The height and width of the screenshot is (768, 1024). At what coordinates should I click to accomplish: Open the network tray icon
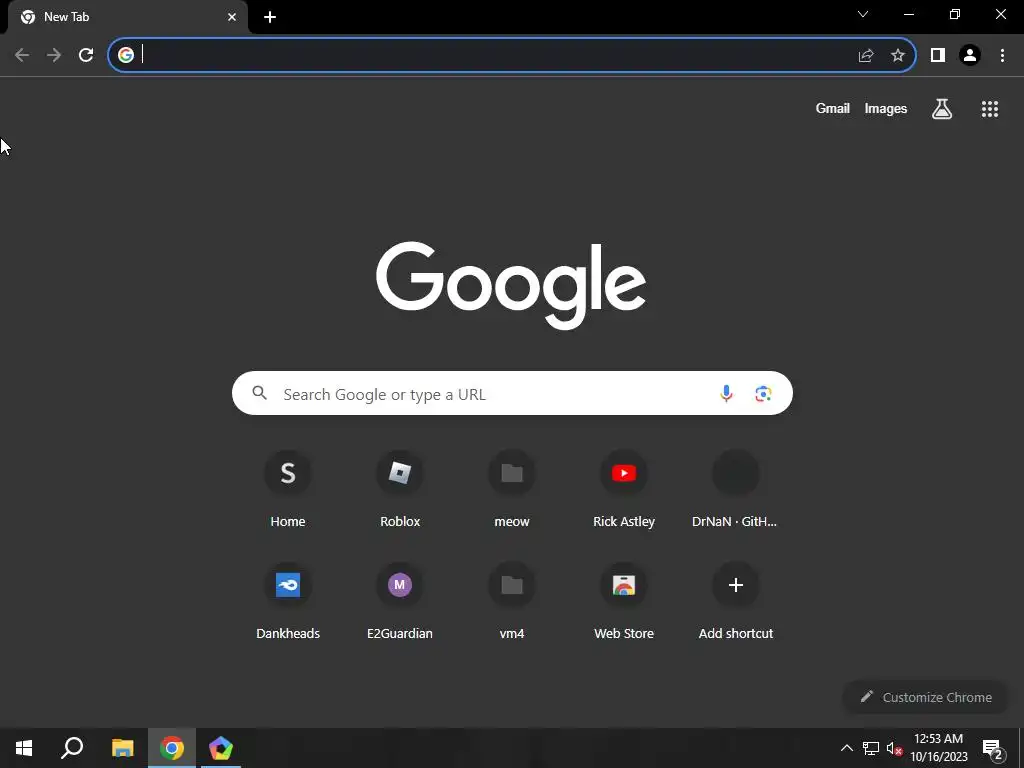[871, 748]
